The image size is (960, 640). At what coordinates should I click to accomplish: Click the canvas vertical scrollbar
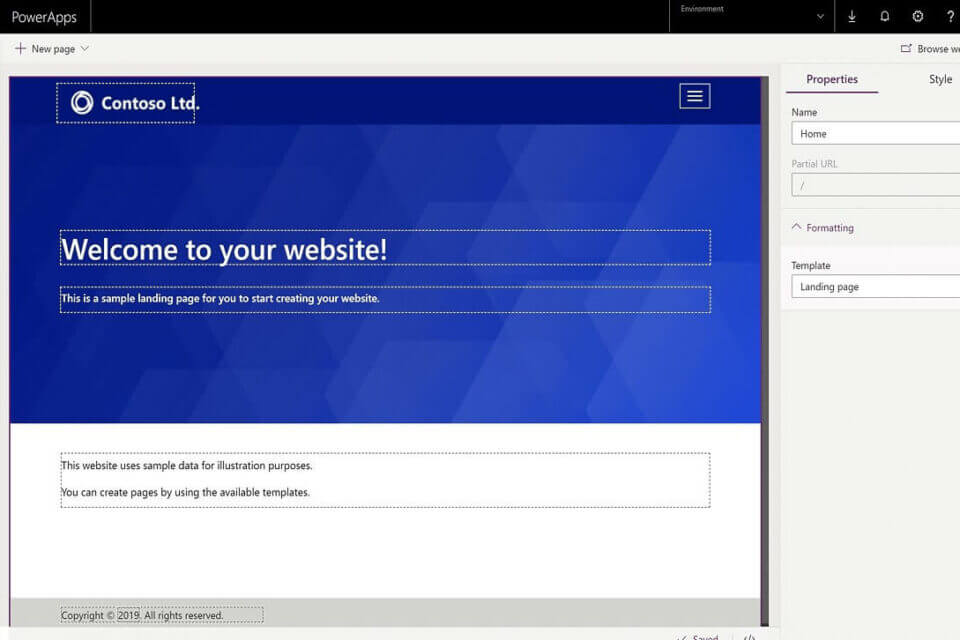point(765,350)
